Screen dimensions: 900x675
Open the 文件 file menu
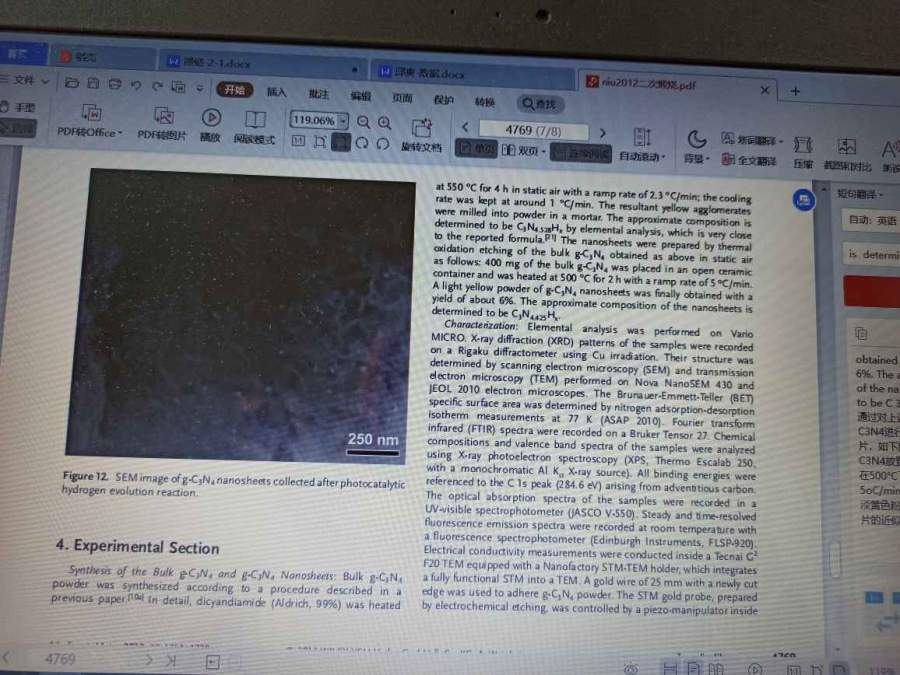(x=26, y=80)
